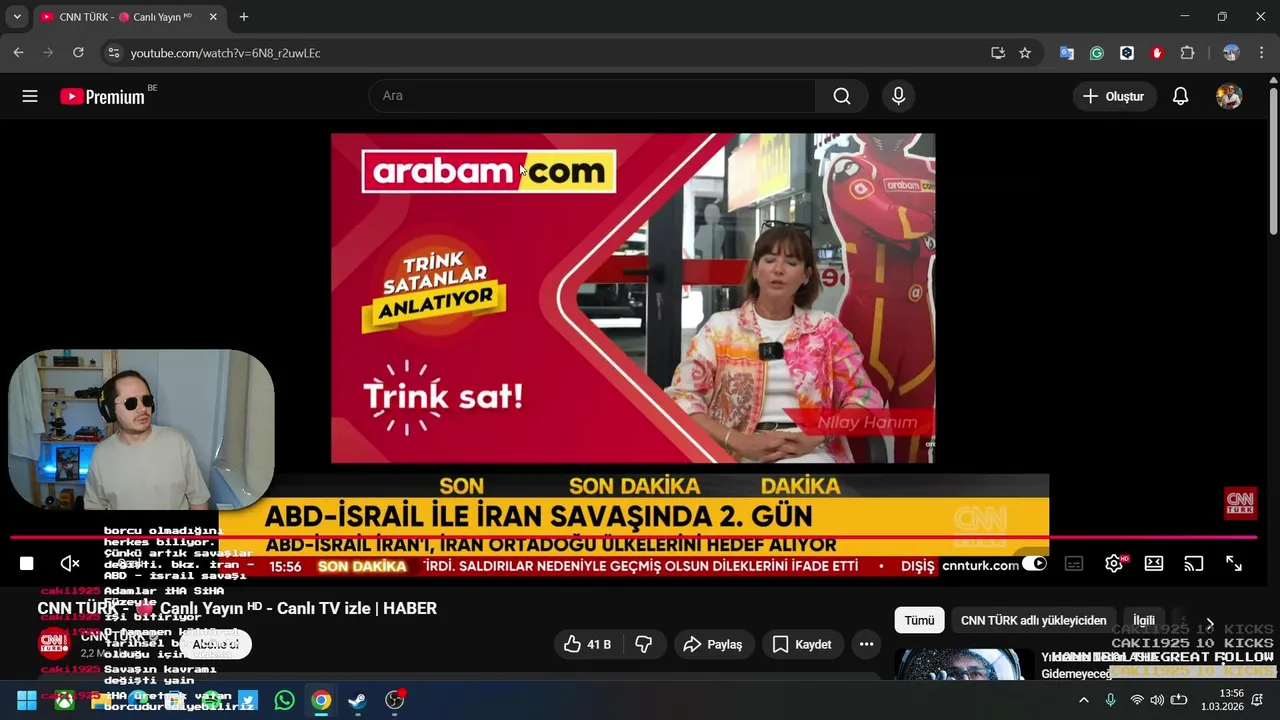
Task: Click the Paylaş share button
Action: click(x=713, y=645)
